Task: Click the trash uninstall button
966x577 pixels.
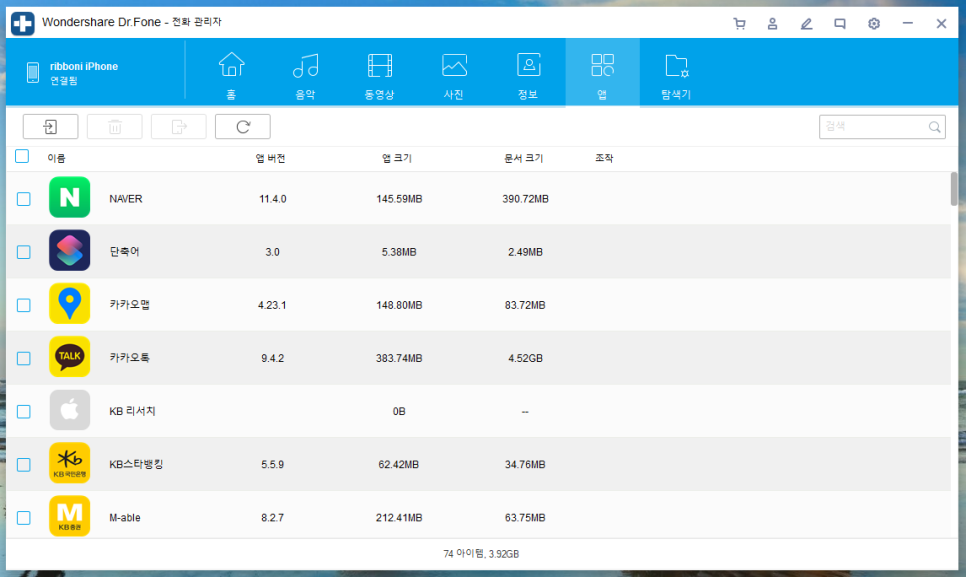Action: click(115, 127)
